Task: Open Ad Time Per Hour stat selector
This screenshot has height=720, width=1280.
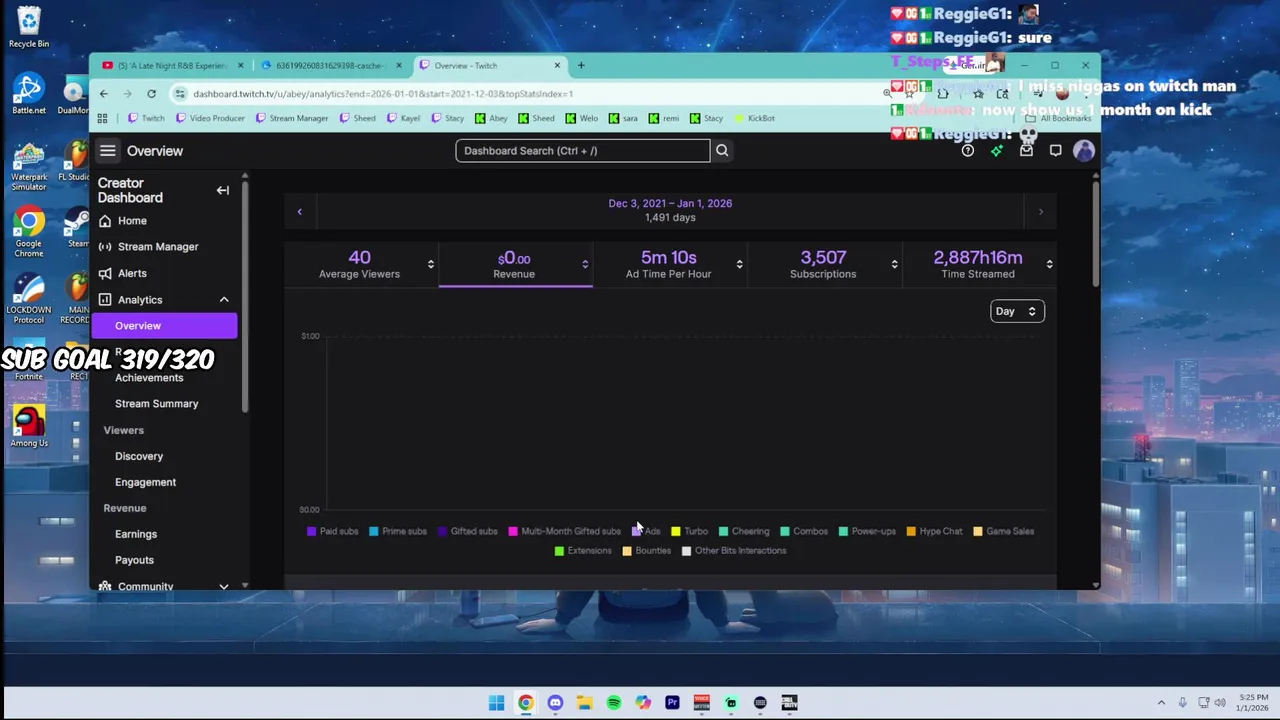Action: click(x=740, y=264)
